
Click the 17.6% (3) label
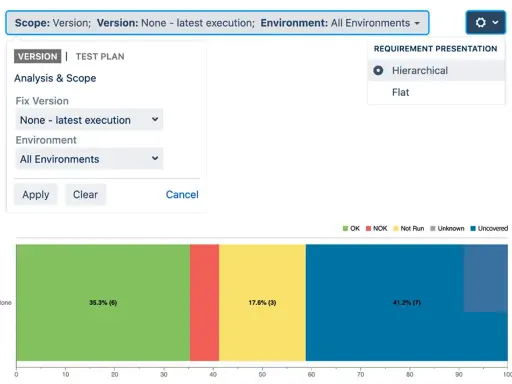click(262, 303)
